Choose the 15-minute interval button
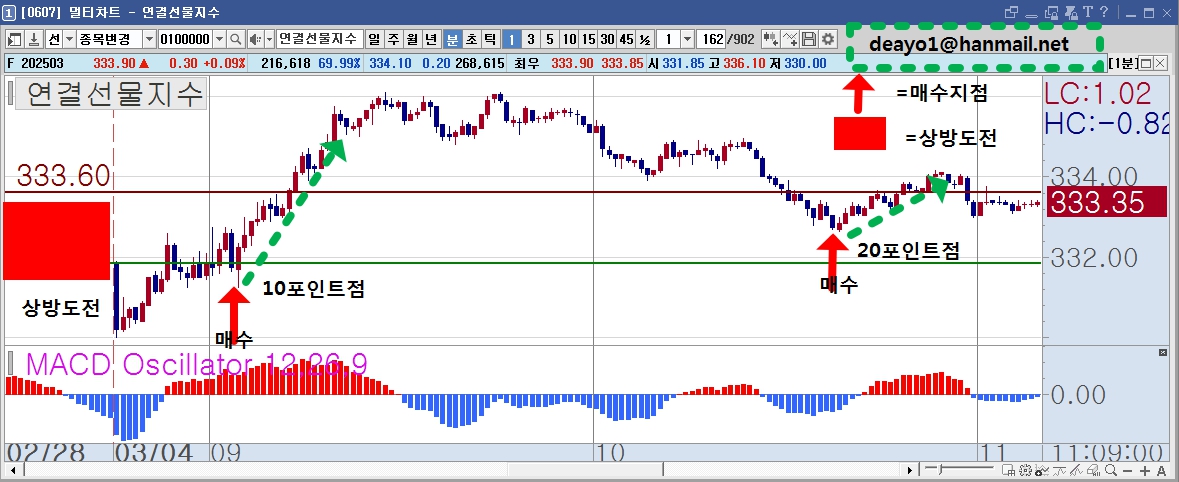 tap(588, 39)
